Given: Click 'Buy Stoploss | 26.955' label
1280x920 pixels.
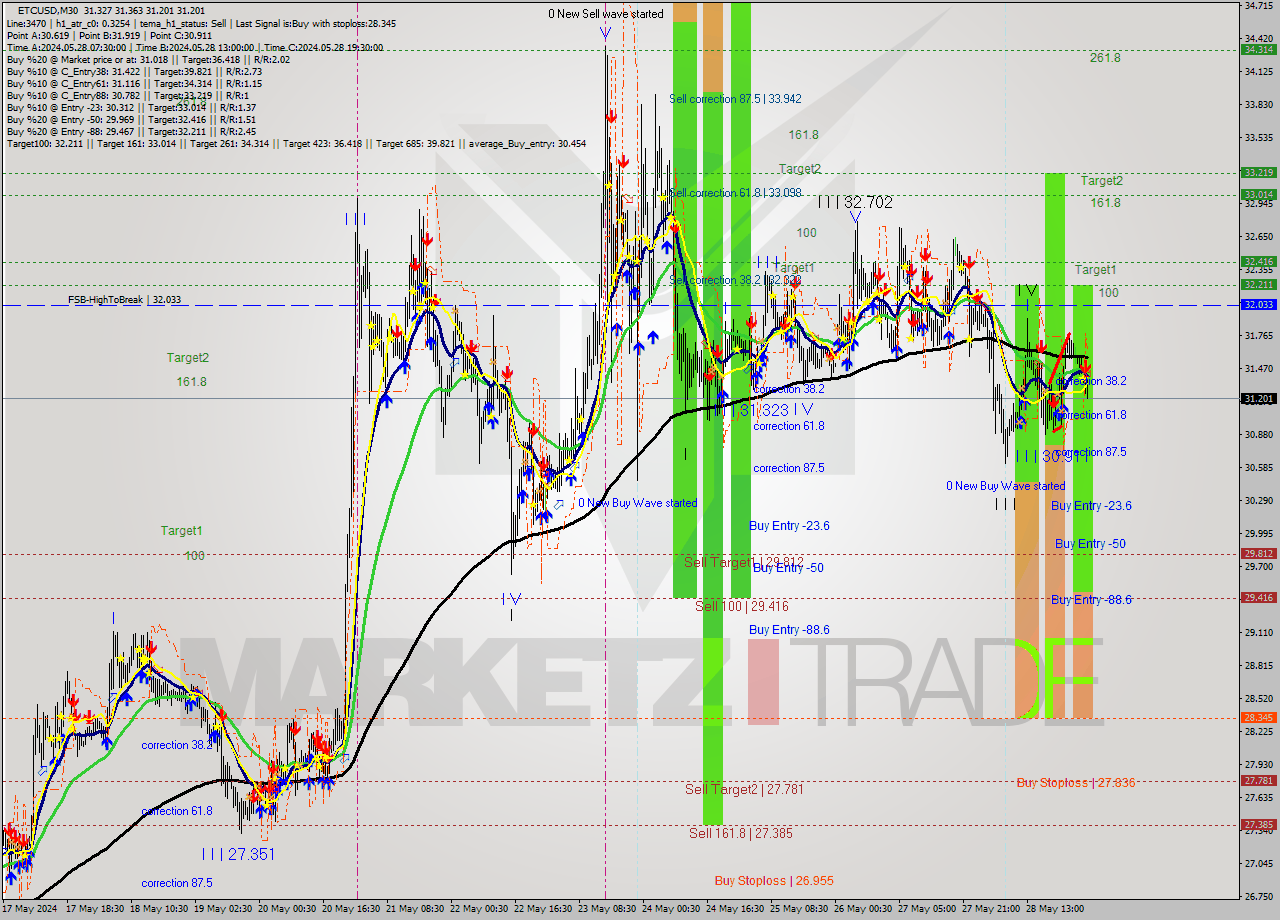Looking at the screenshot, I should point(774,881).
